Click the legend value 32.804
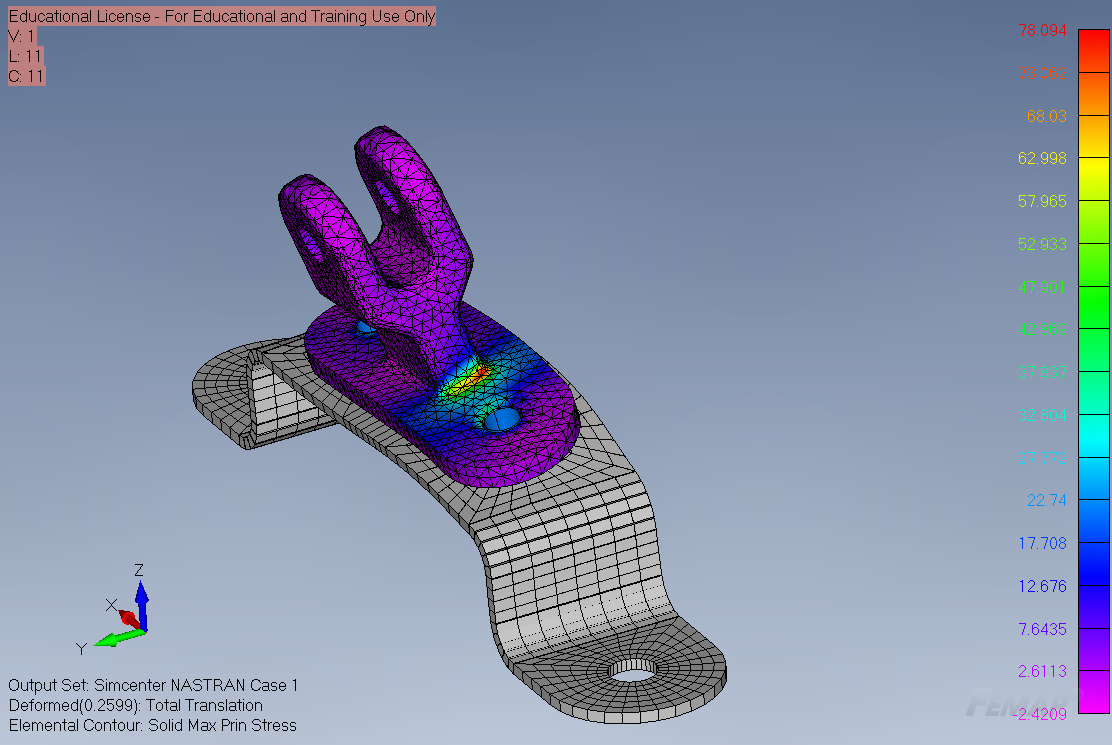The height and width of the screenshot is (745, 1112). pos(1042,415)
